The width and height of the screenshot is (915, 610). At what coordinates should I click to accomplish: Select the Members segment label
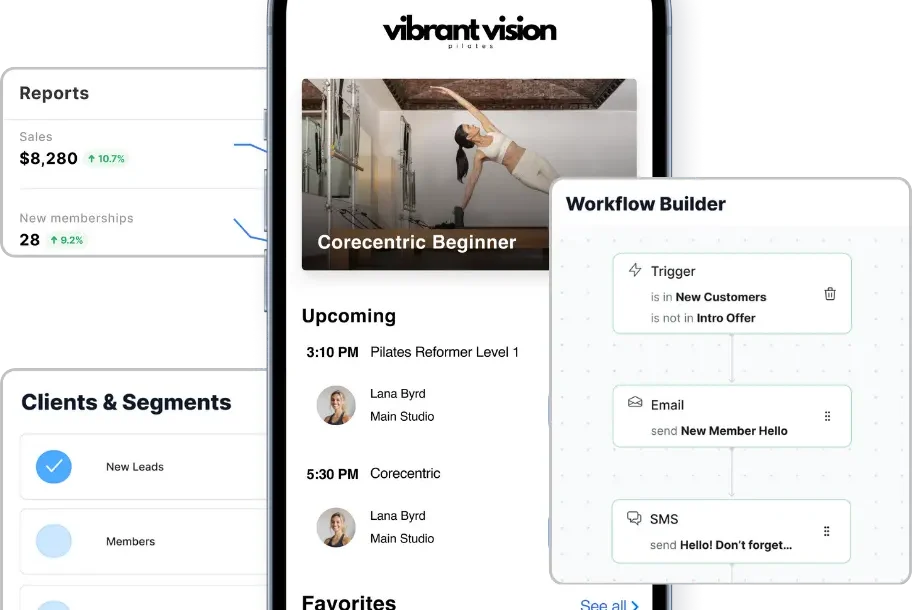131,542
